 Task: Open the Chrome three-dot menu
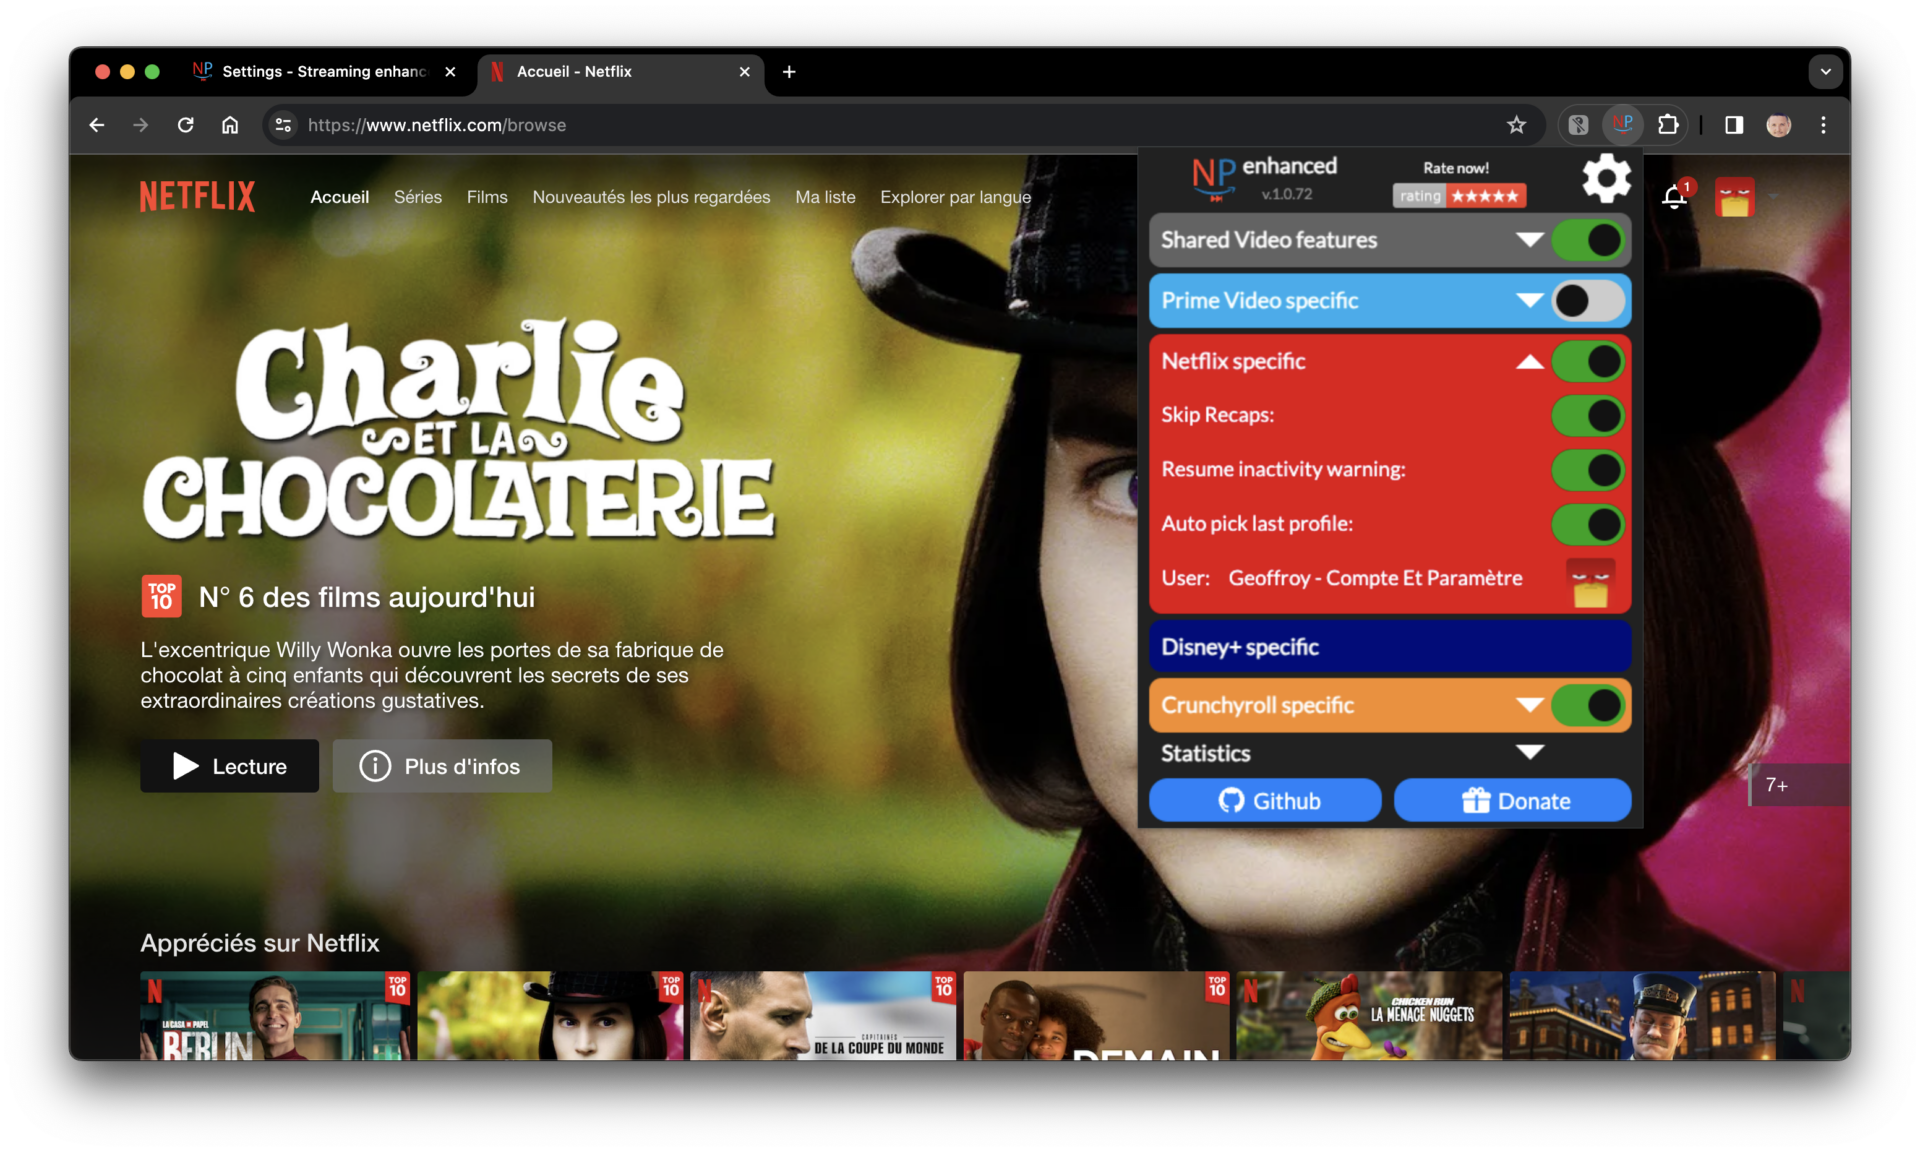[1823, 125]
